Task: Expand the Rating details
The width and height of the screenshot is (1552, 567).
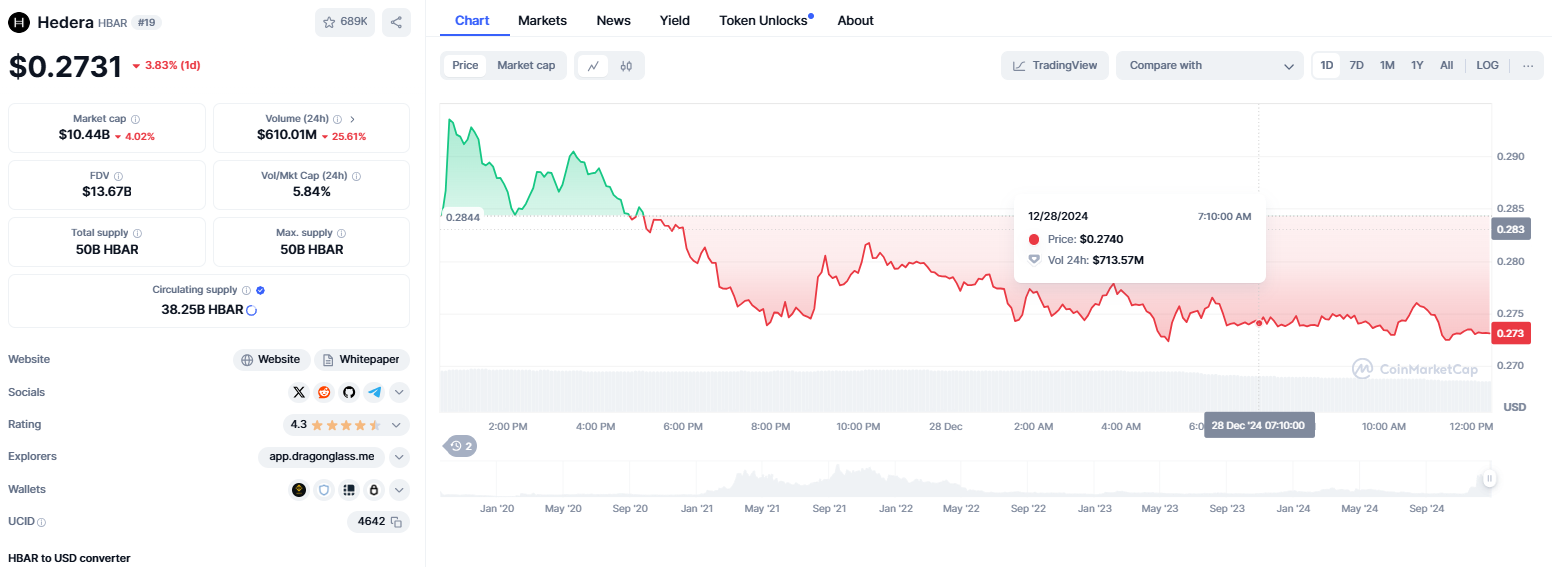Action: pos(396,425)
